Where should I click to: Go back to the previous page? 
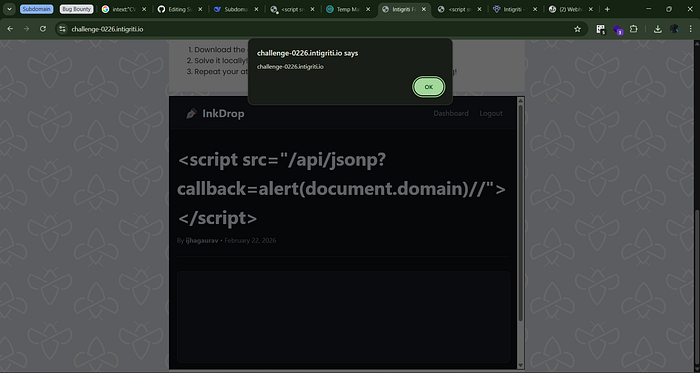tap(10, 29)
